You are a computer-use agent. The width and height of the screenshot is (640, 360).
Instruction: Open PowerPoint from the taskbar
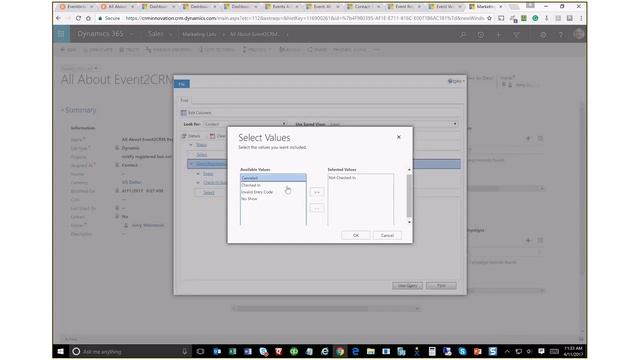478,351
